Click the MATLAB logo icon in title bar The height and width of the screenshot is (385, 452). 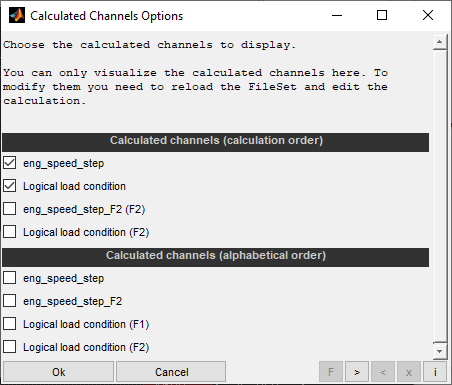pos(17,15)
